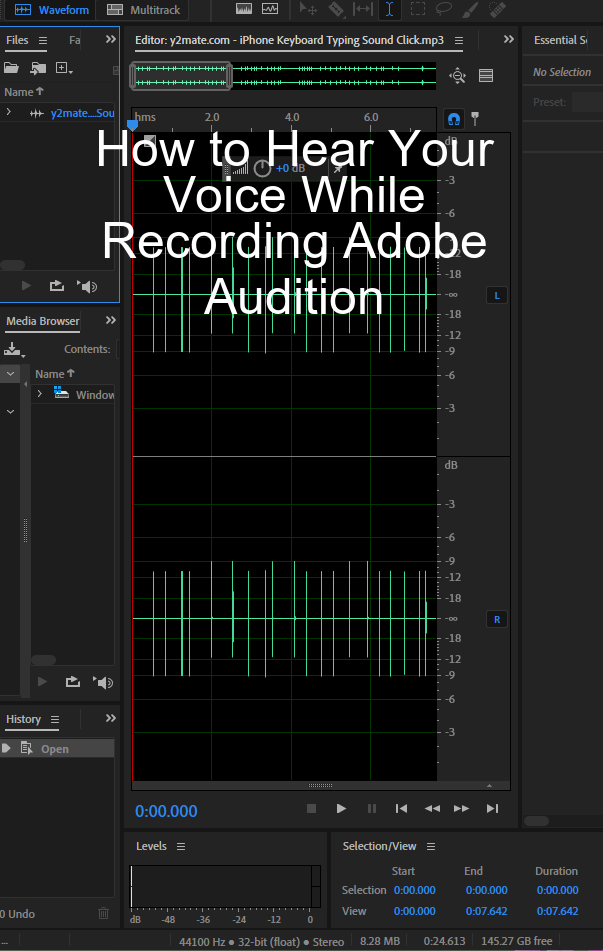This screenshot has height=951, width=603.
Task: Sort files by the Name column
Action: [x=24, y=92]
